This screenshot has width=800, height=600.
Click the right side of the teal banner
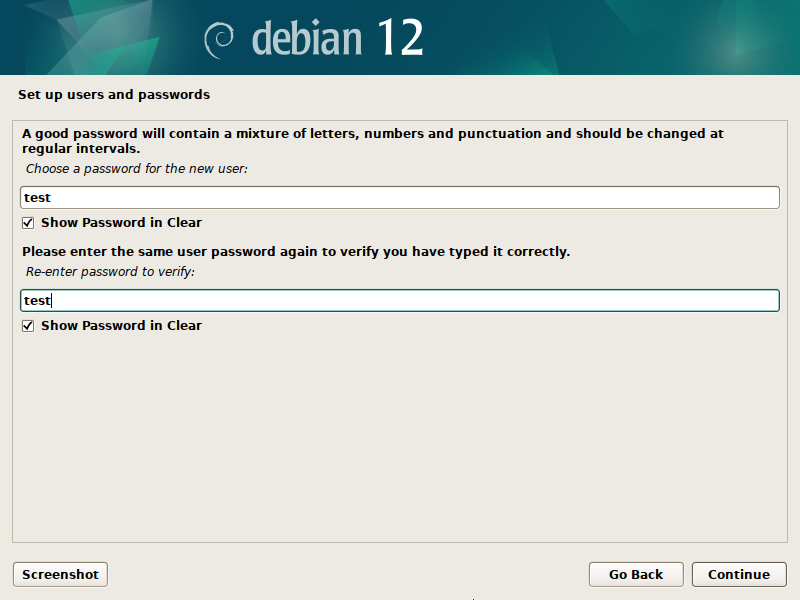pyautogui.click(x=650, y=38)
